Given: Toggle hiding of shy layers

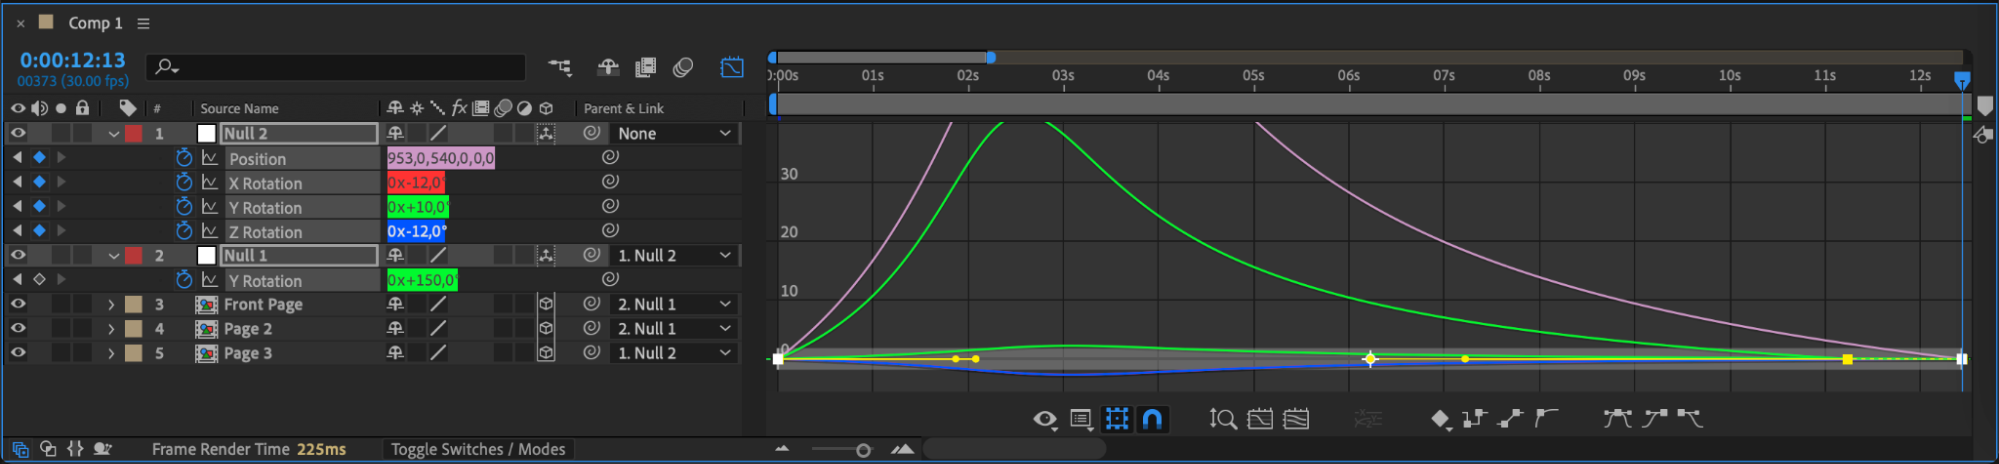Looking at the screenshot, I should pyautogui.click(x=608, y=67).
